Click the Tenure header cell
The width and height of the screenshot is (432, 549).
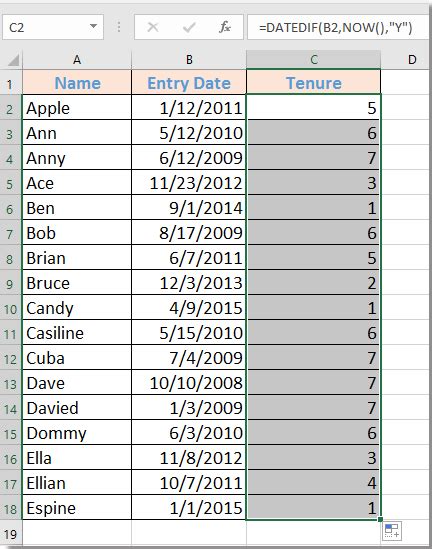click(x=314, y=83)
